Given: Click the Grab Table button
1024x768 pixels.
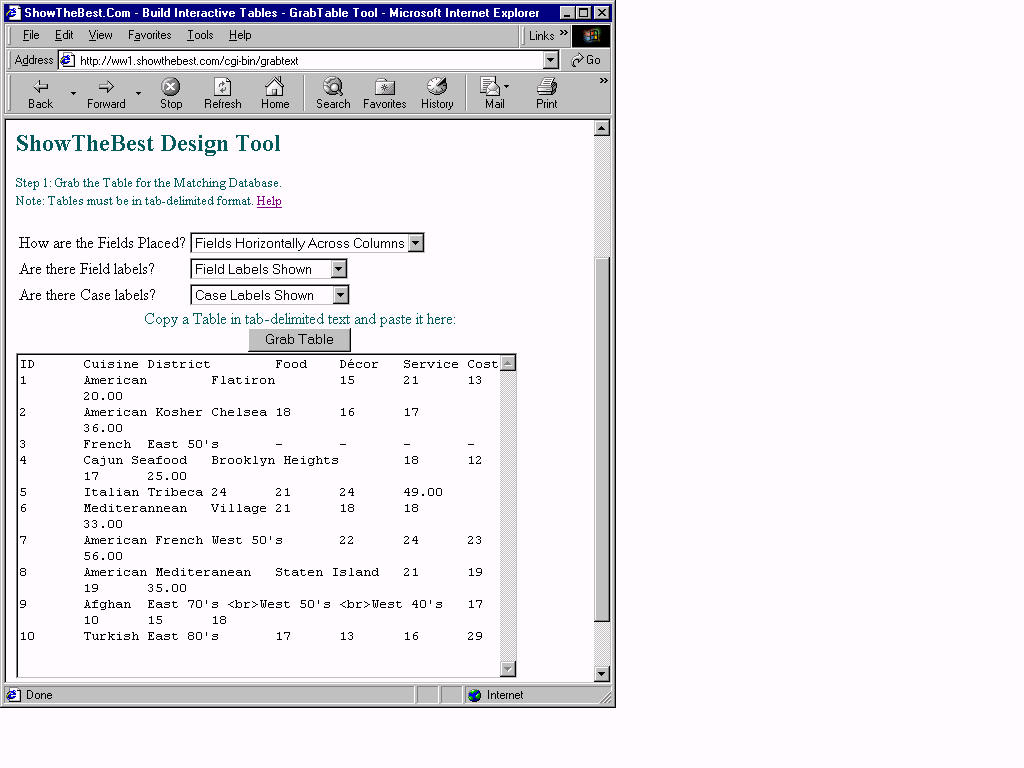Looking at the screenshot, I should (299, 340).
